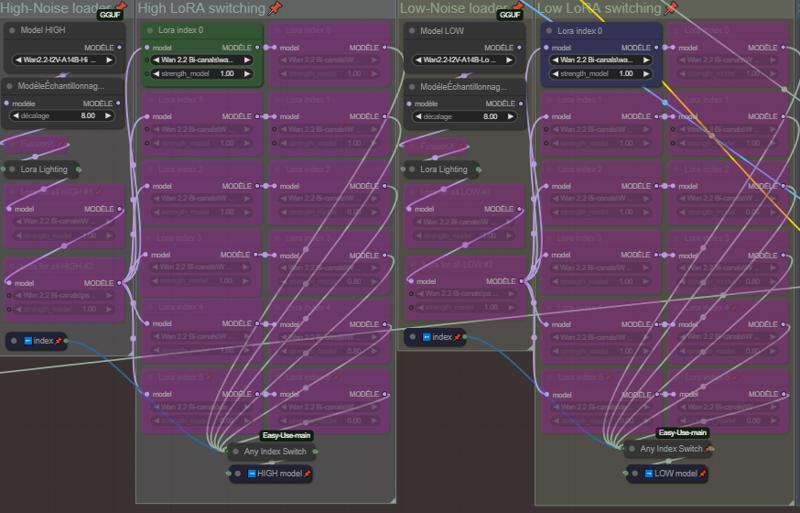
Task: Click next arrow on Model HIGH file selector
Action: pyautogui.click(x=108, y=60)
